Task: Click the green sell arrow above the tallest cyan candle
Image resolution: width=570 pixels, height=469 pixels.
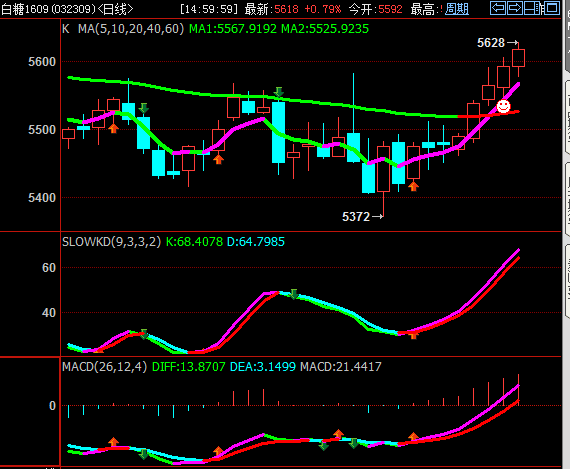Action: [279, 92]
